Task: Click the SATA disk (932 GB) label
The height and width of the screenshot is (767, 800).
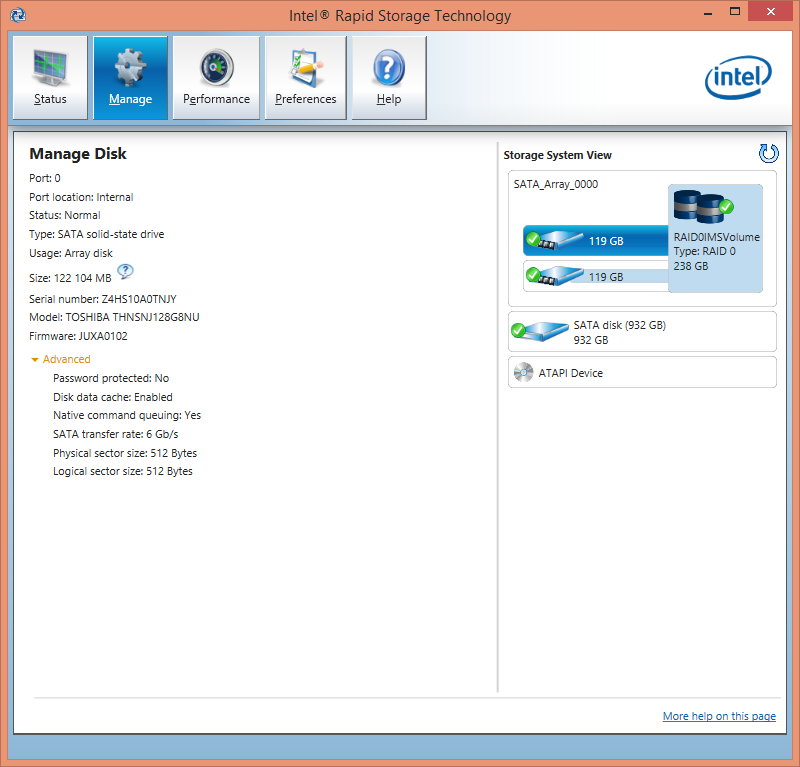Action: 619,325
